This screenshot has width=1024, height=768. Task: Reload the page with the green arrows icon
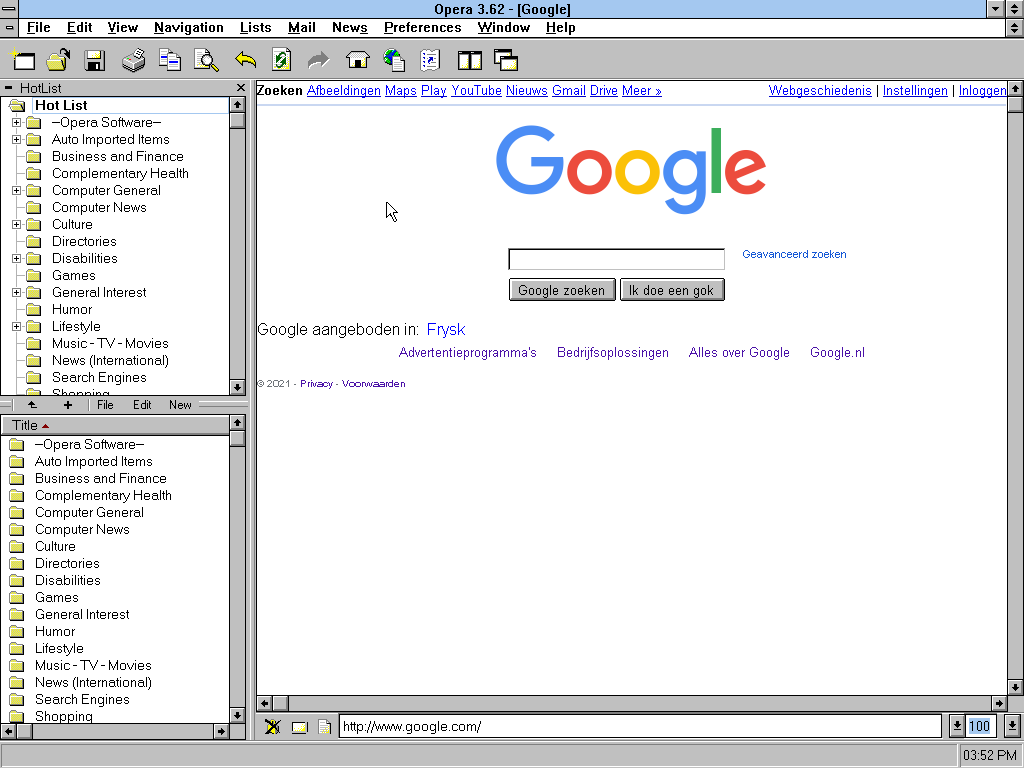281,60
